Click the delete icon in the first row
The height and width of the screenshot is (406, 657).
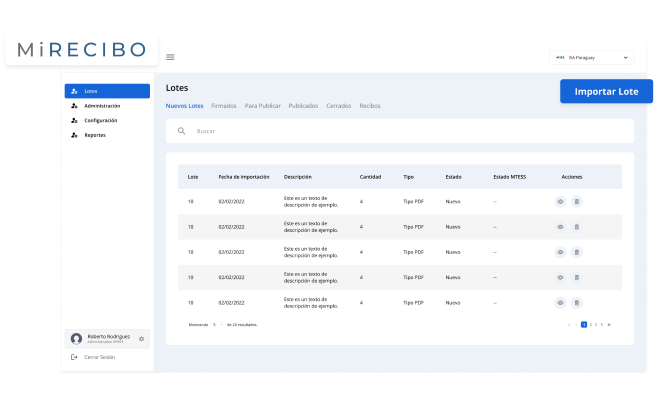(576, 201)
